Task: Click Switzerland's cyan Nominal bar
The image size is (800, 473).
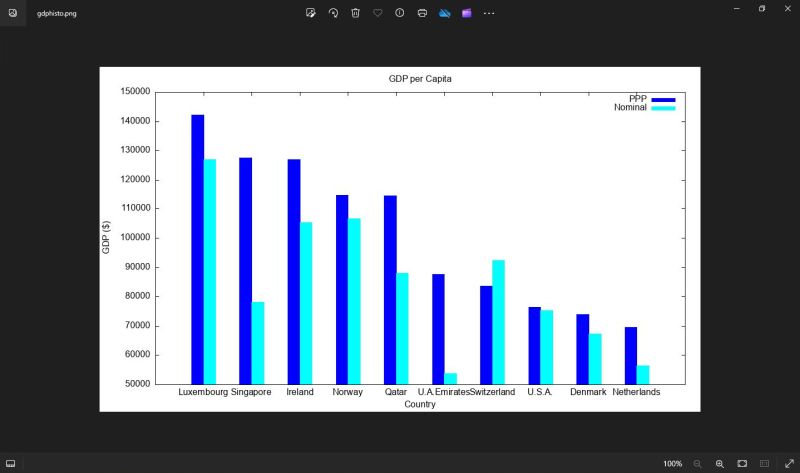Action: pos(498,322)
